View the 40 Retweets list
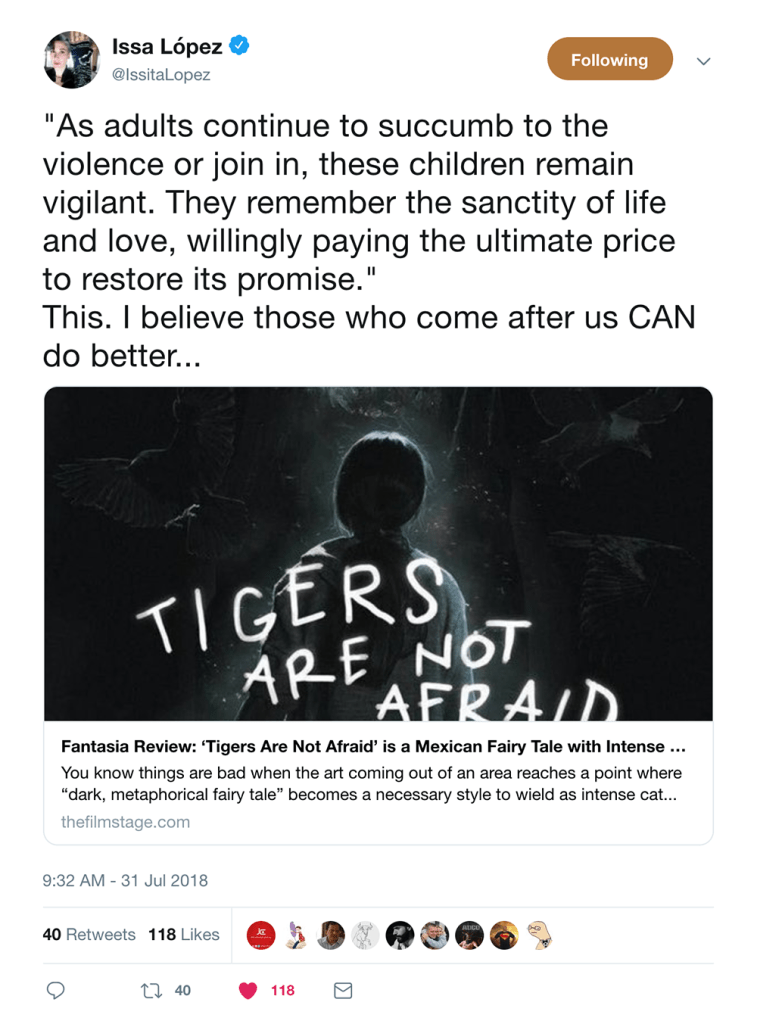This screenshot has width=757, height=1024. [89, 934]
